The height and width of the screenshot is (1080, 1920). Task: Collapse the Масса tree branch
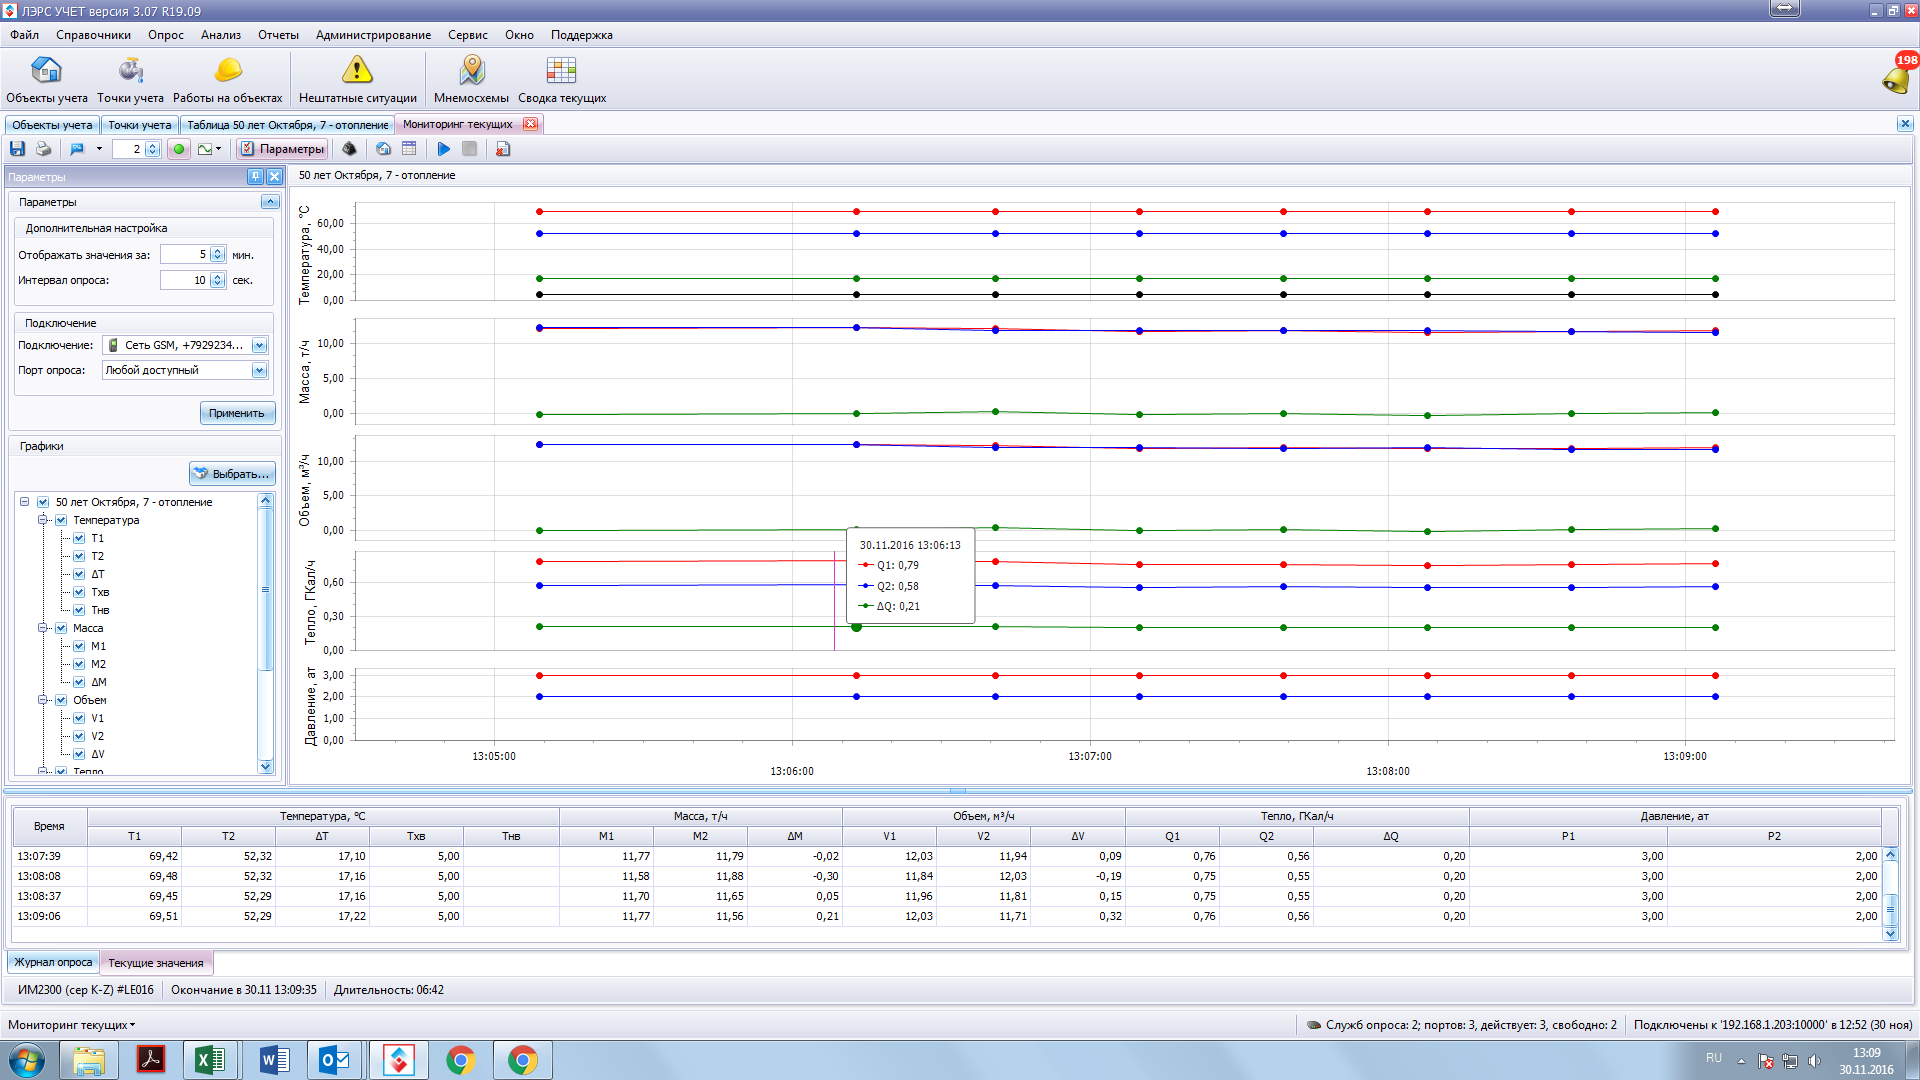[x=43, y=628]
